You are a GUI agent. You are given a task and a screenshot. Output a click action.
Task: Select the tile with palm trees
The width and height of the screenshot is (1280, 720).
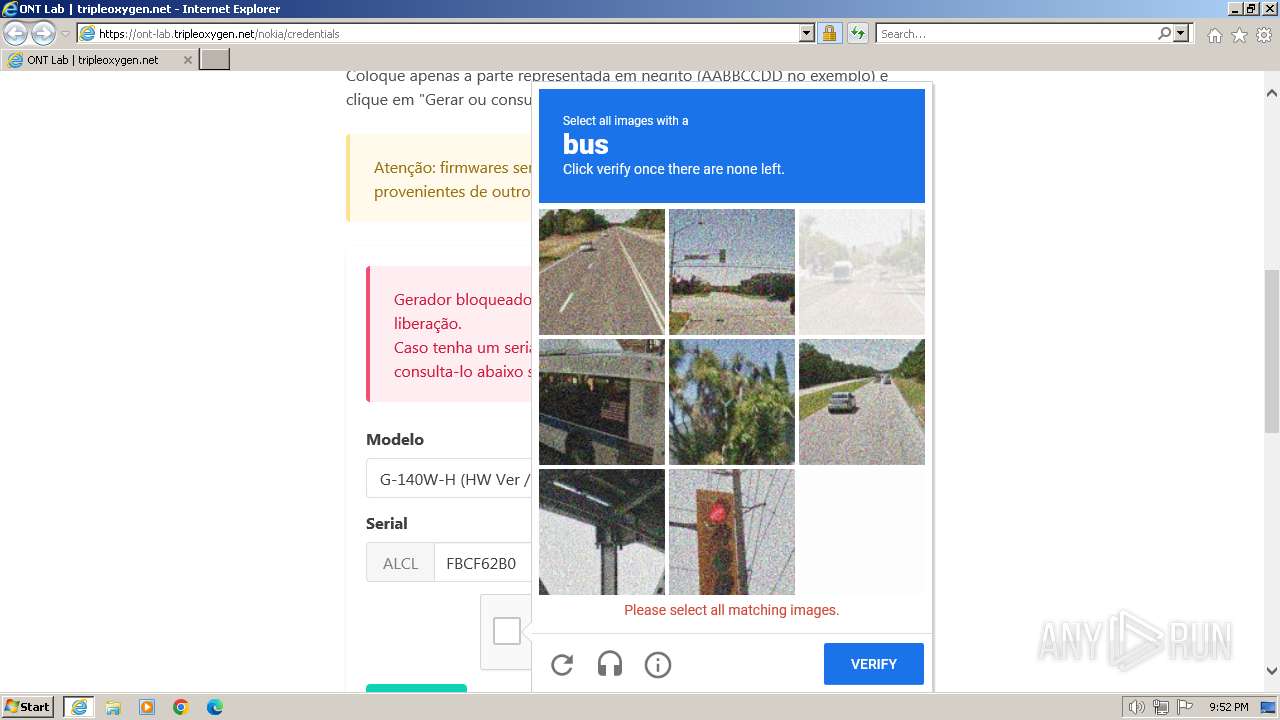click(732, 402)
